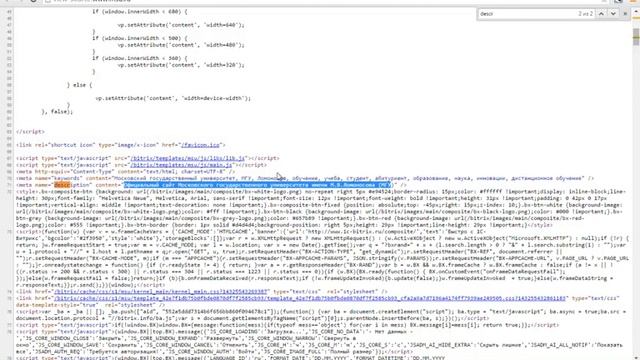The image size is (640, 360).
Task: Close the find bar
Action: (x=625, y=14)
